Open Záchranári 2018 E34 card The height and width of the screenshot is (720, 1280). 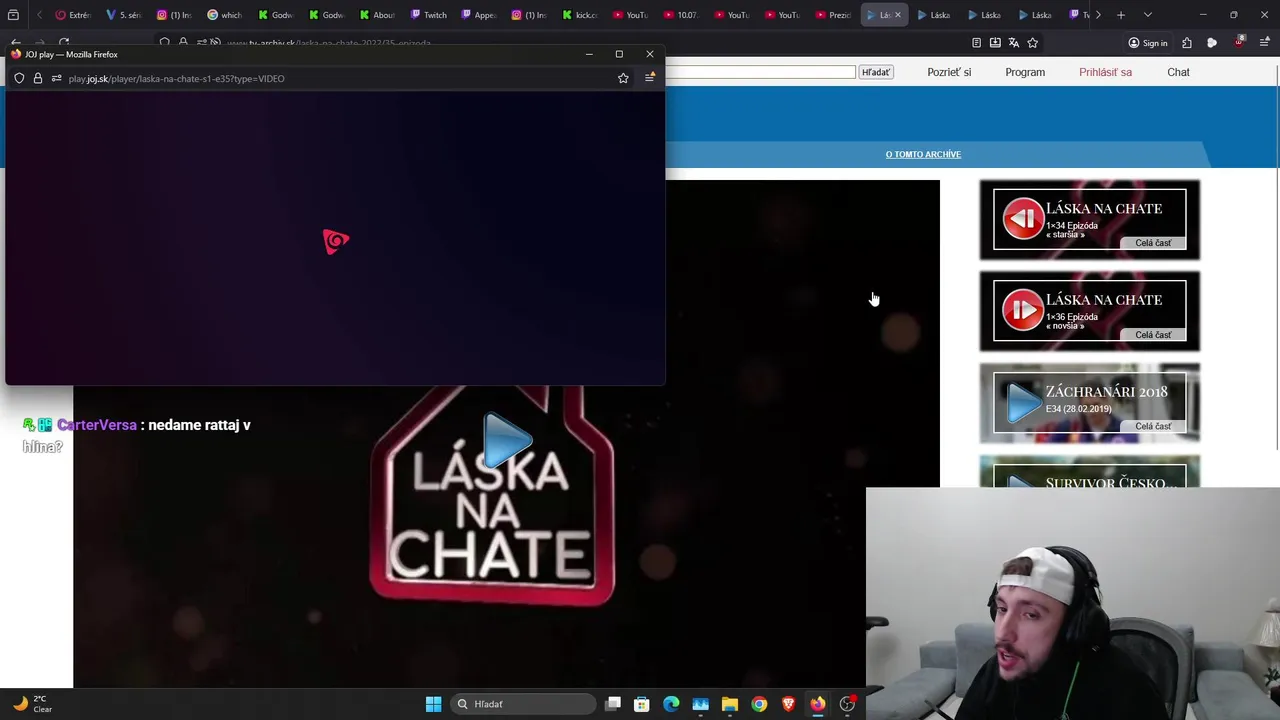(1090, 403)
